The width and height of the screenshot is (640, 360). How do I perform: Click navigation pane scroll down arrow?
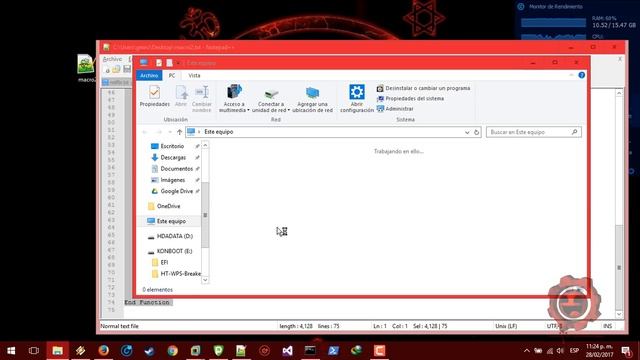click(x=205, y=280)
